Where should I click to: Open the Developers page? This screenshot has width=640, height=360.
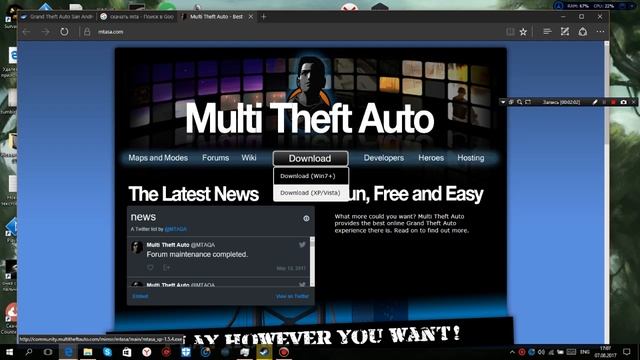coord(384,158)
